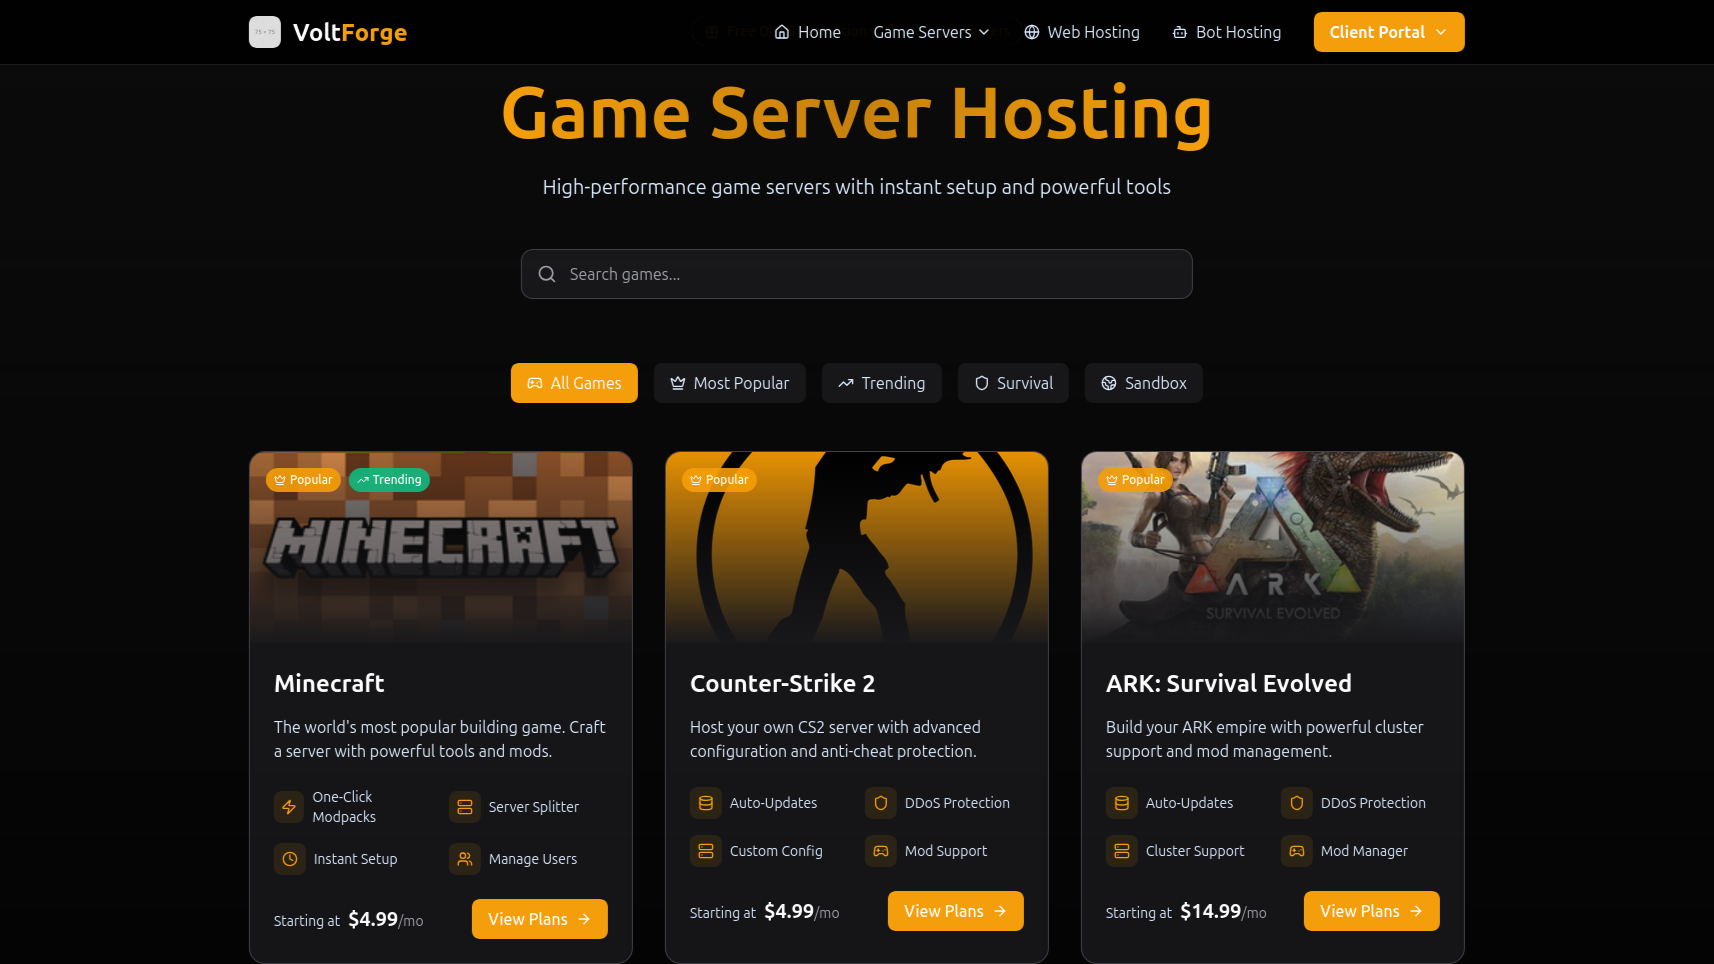1714x964 pixels.
Task: Click the One-Click Modpacks lightning icon
Action: [289, 807]
